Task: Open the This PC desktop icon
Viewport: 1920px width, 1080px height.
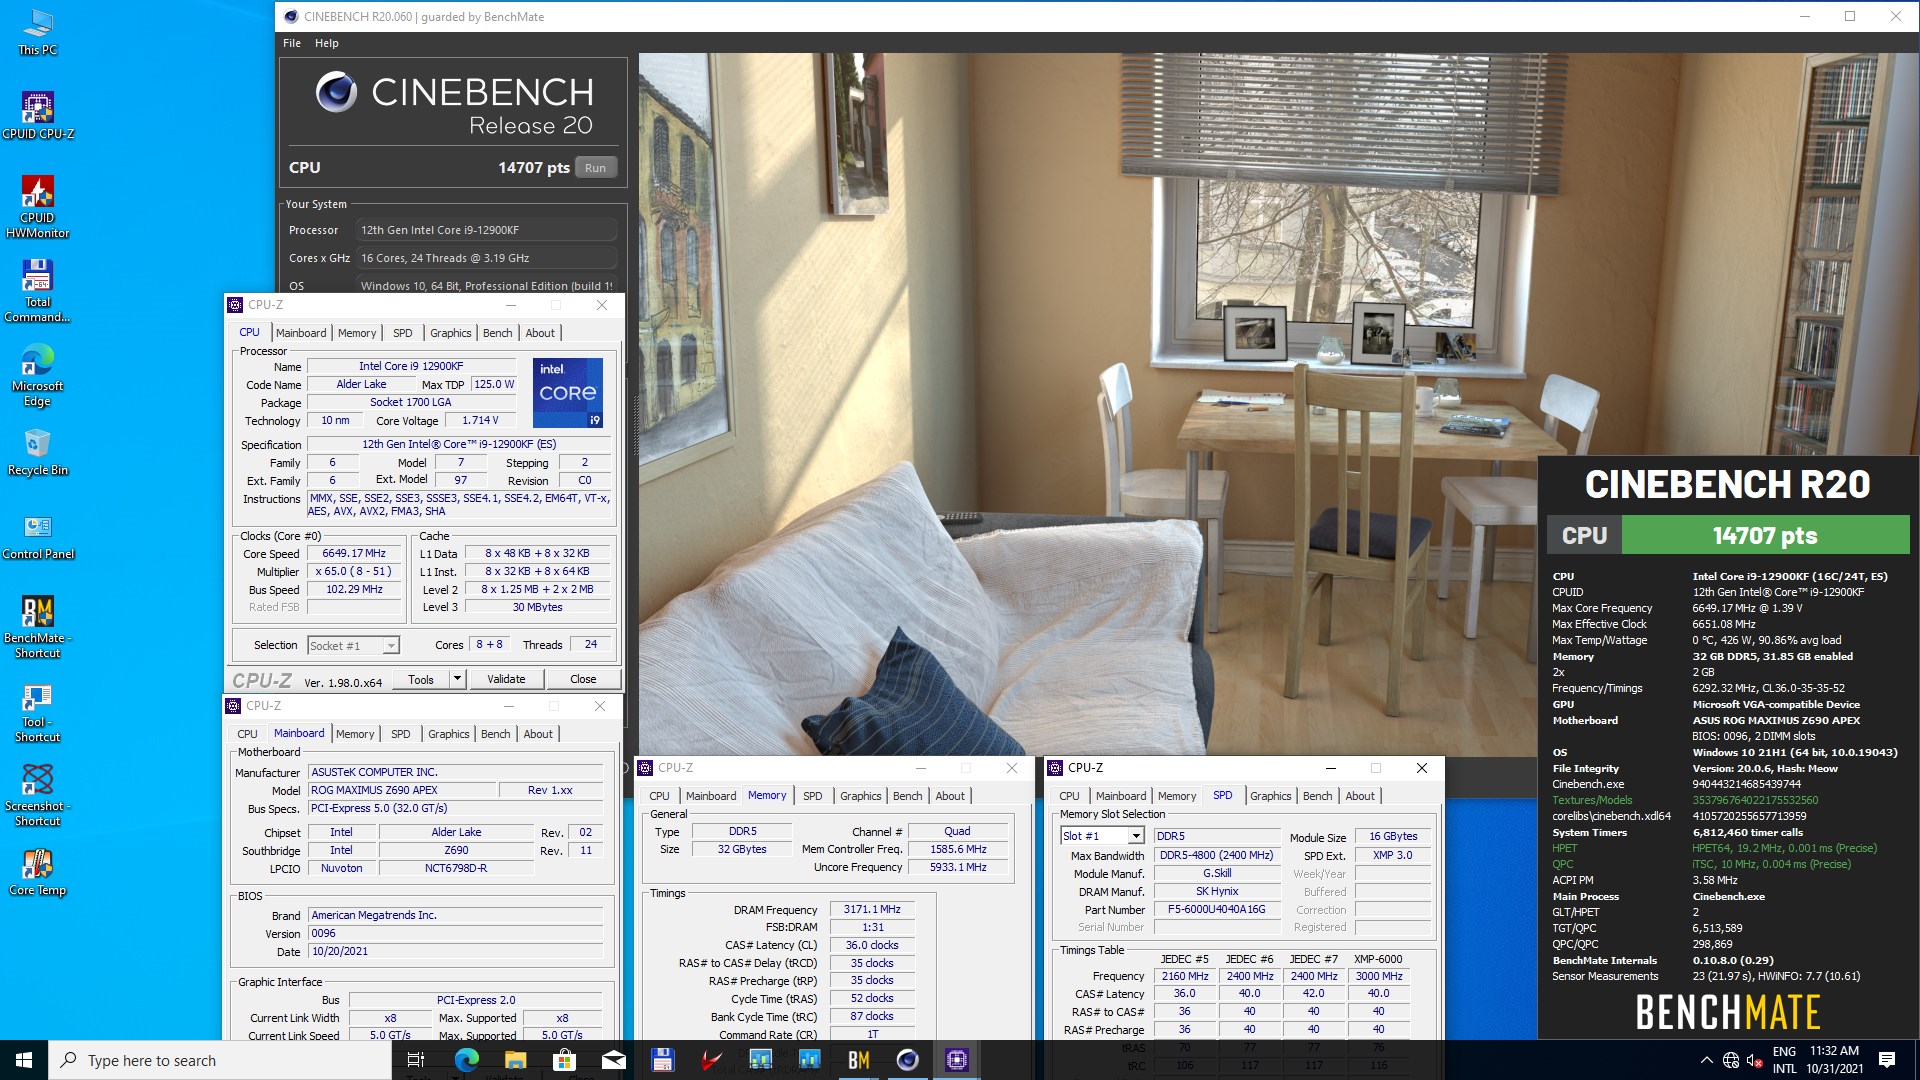Action: pyautogui.click(x=37, y=31)
